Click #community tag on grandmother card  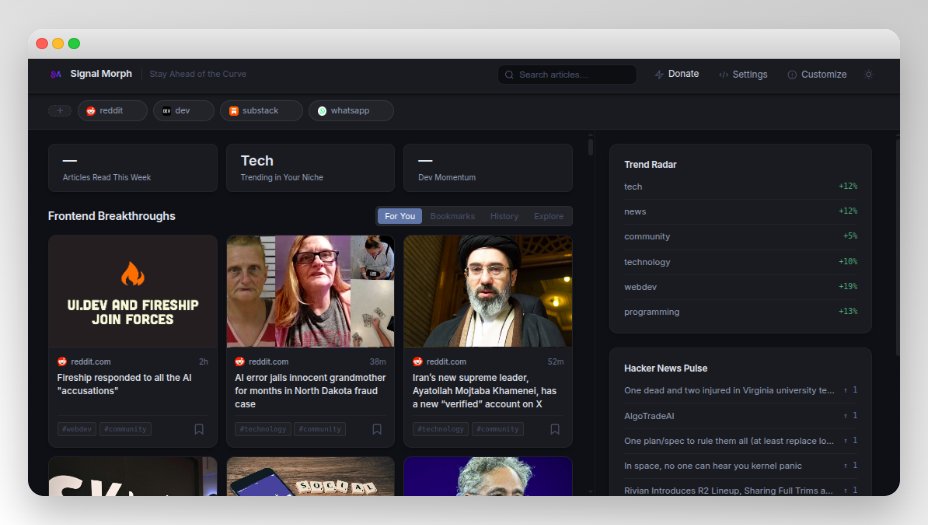pos(320,429)
